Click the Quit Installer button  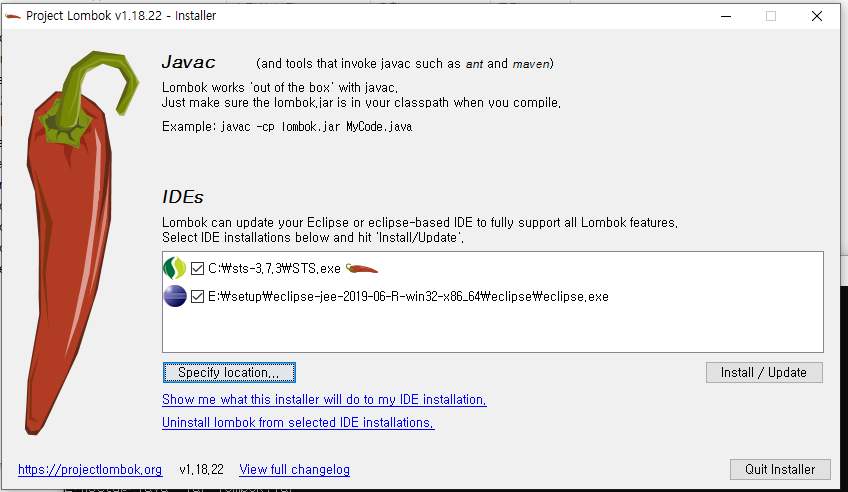click(780, 469)
